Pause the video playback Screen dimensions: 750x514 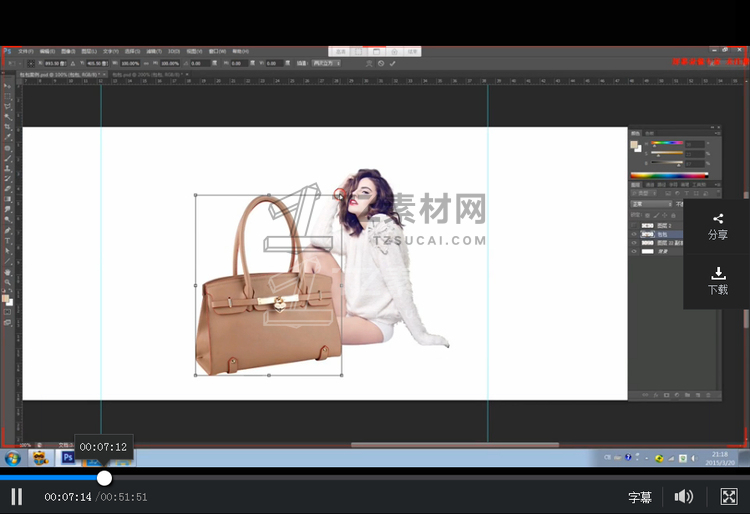pyautogui.click(x=17, y=497)
